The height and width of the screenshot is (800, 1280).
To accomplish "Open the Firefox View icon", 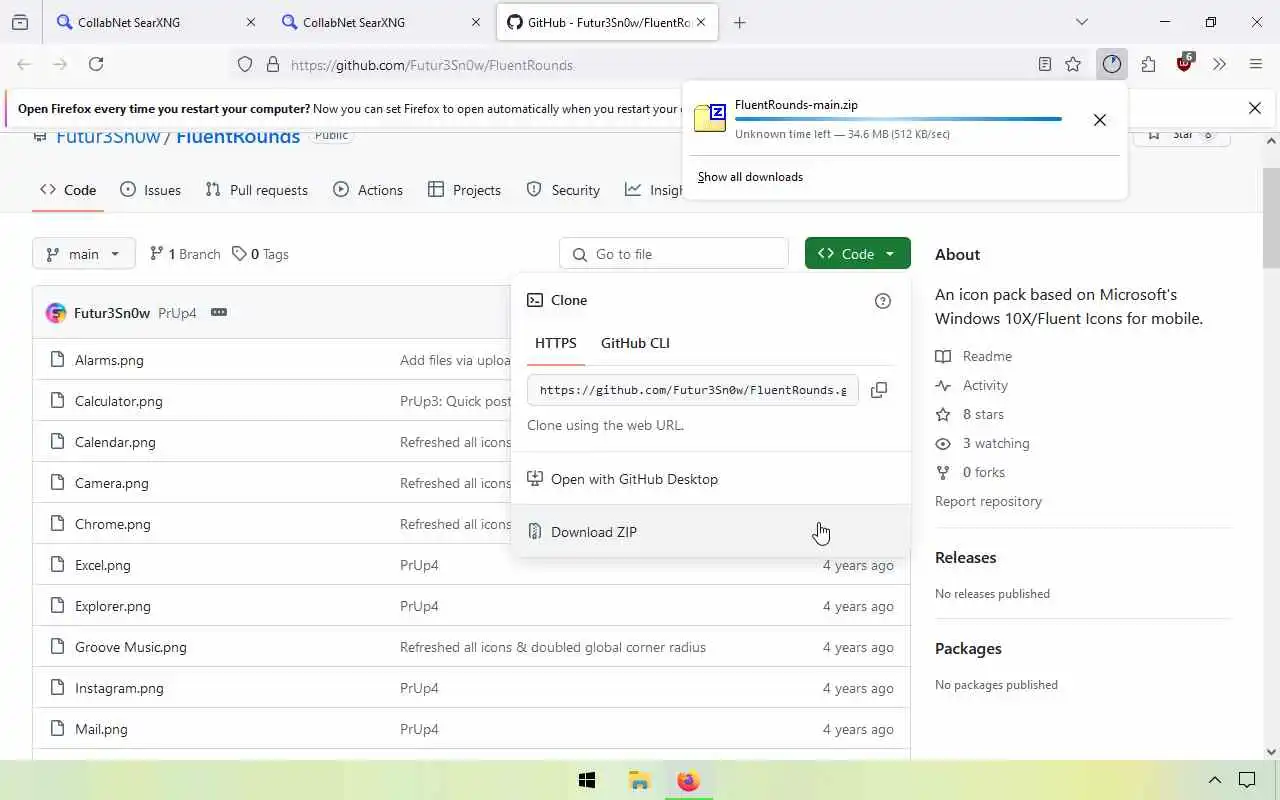I will click(20, 22).
